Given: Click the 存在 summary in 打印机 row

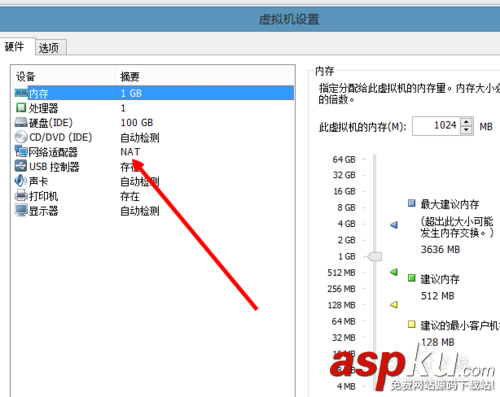Looking at the screenshot, I should (130, 196).
